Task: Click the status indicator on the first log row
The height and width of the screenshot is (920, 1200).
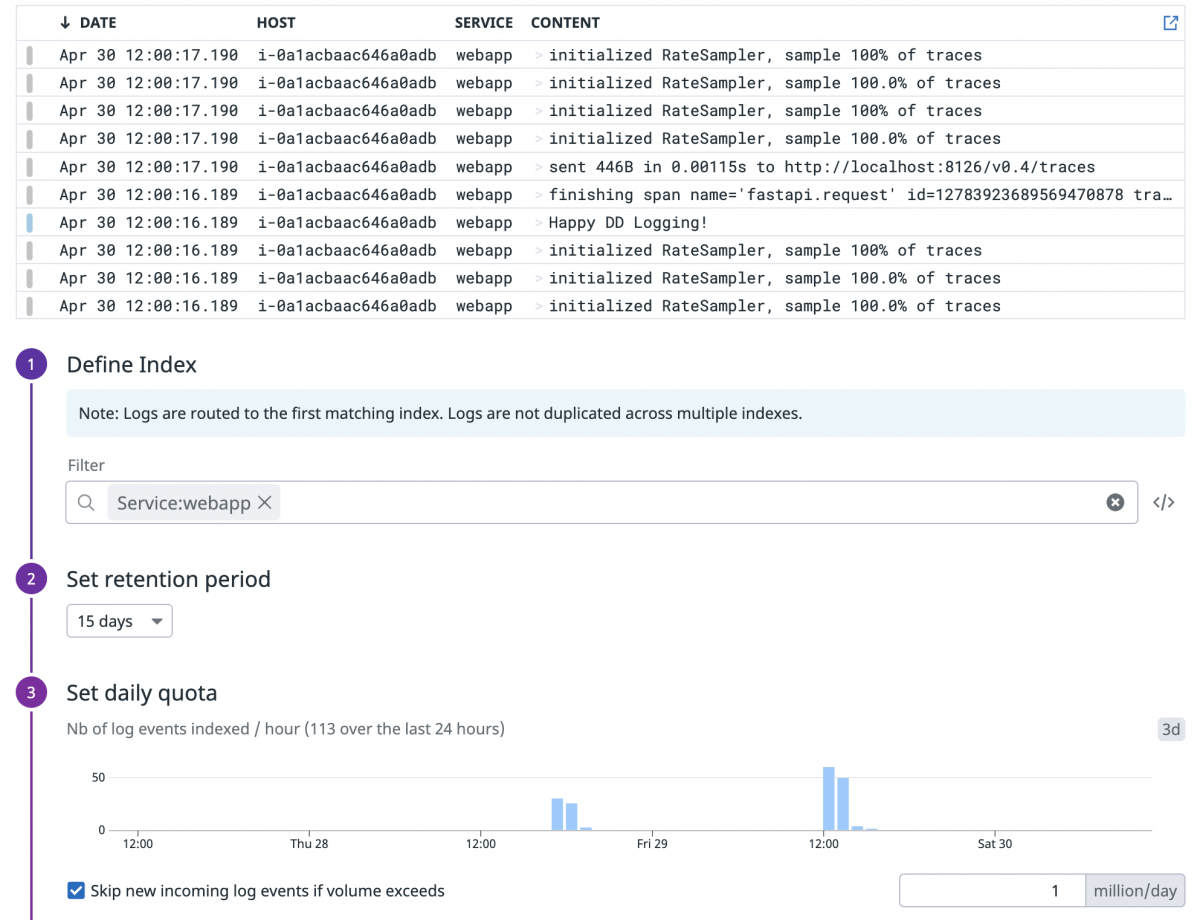Action: (x=31, y=55)
